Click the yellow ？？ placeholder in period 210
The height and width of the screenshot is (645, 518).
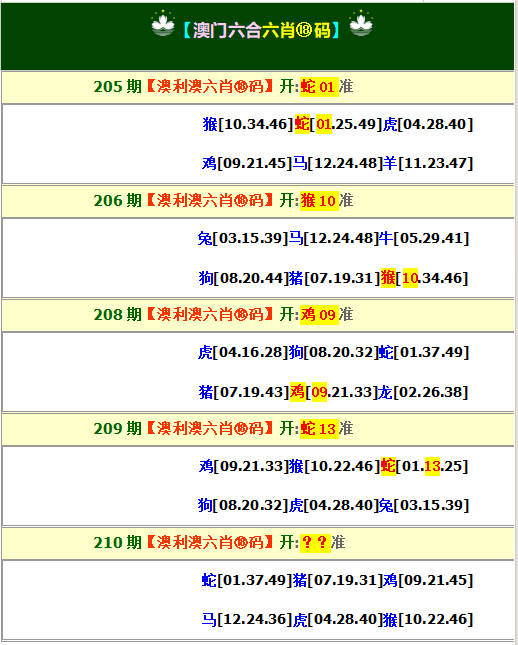pyautogui.click(x=316, y=543)
